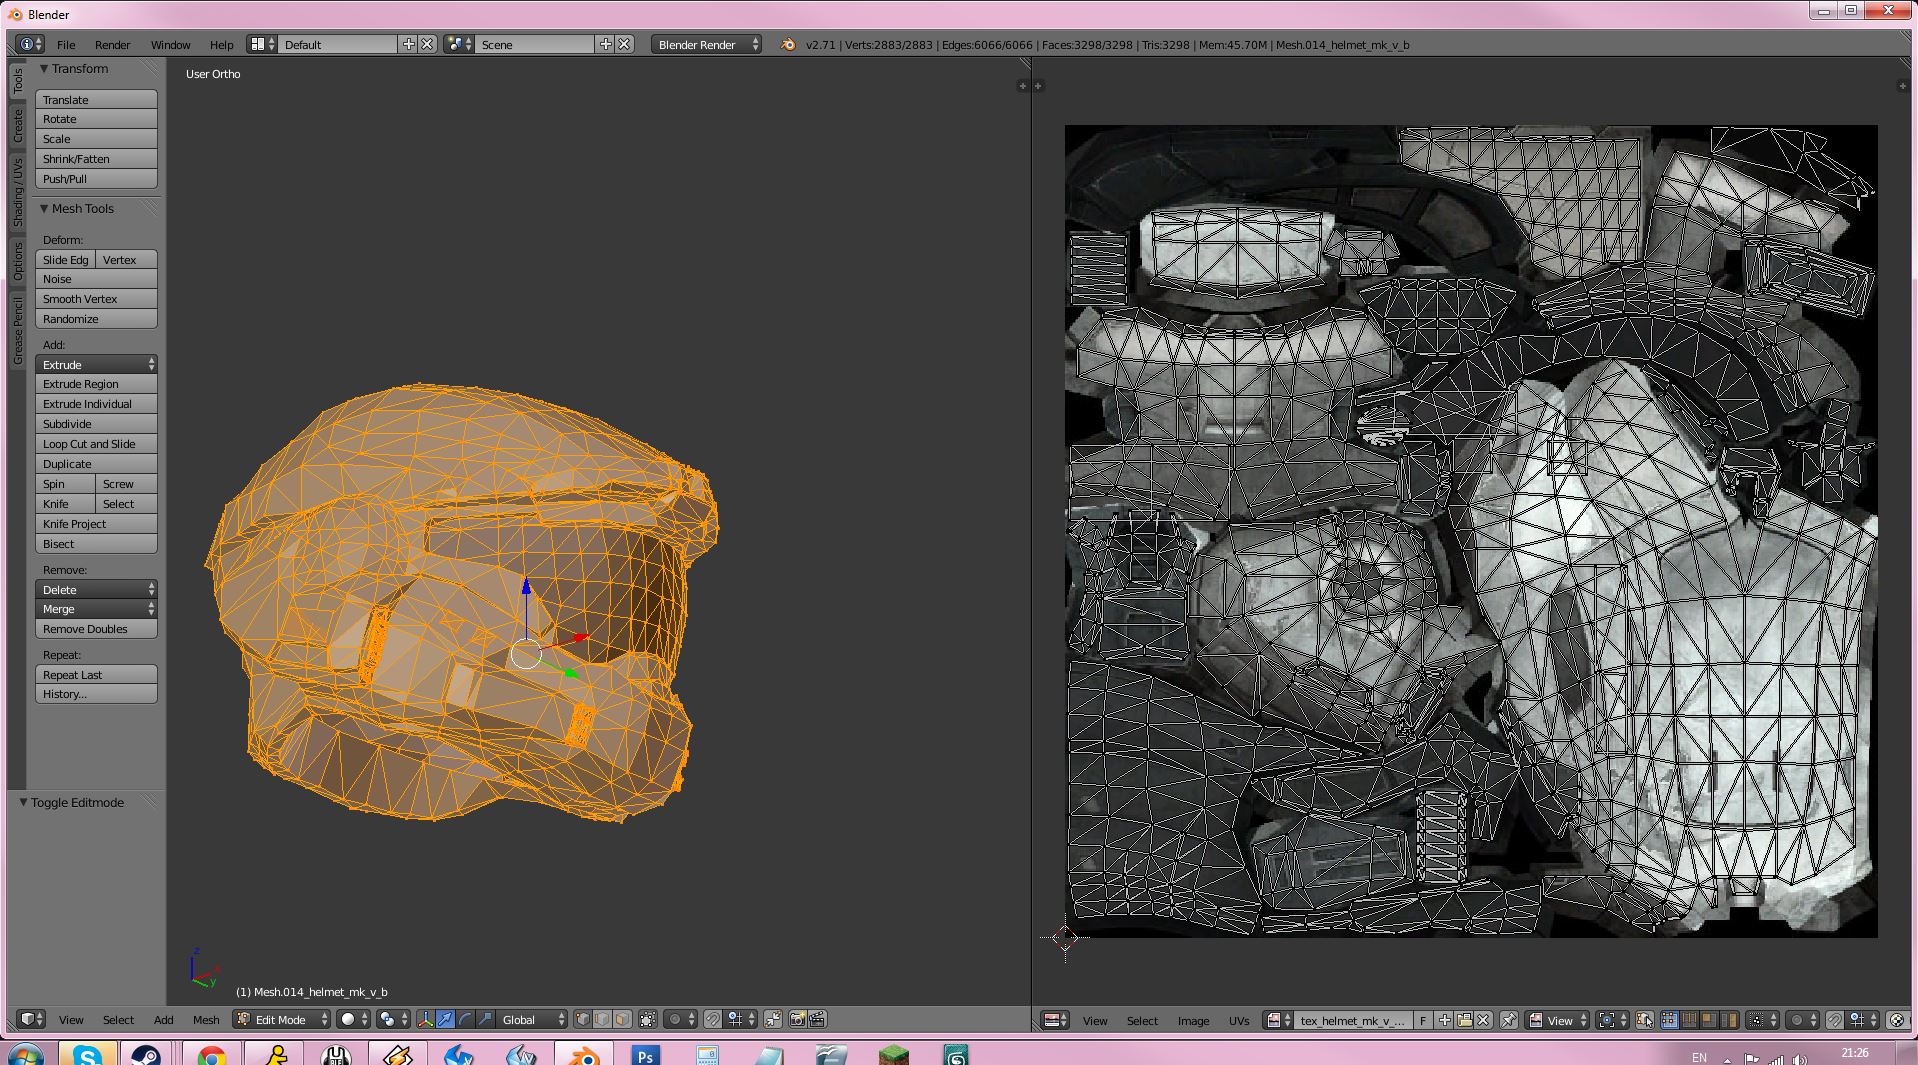Image resolution: width=1918 pixels, height=1065 pixels.
Task: Open proportional editing dropdown in 3D view
Action: [x=680, y=1019]
